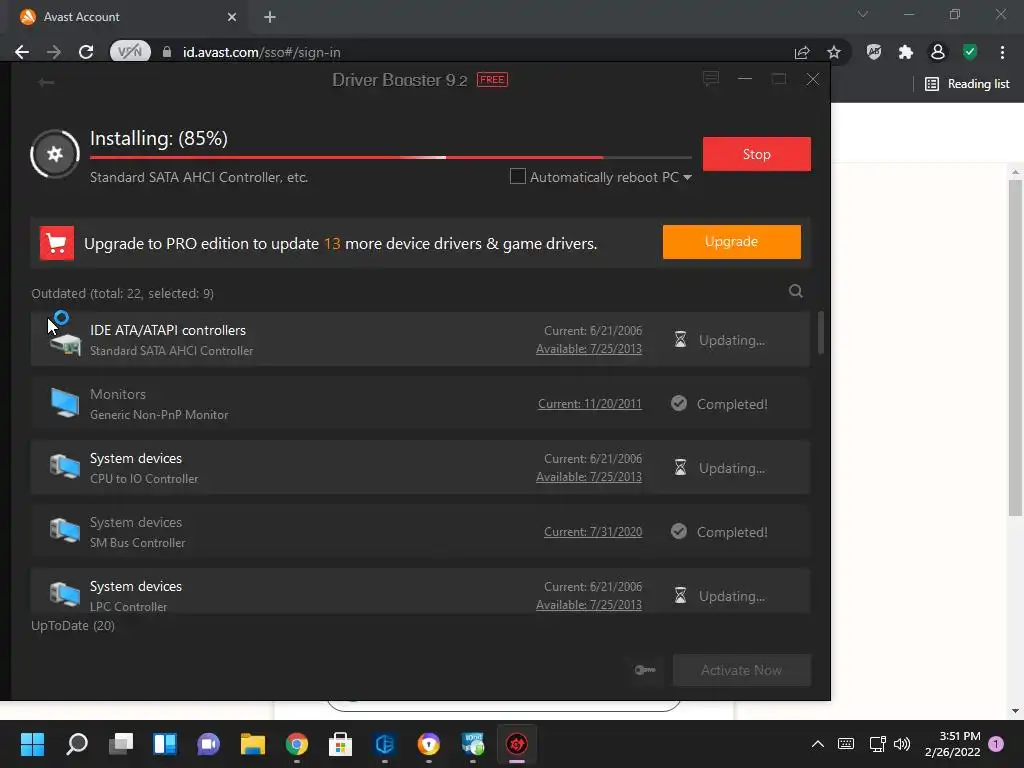Click the search magnifier in the Outdated list
This screenshot has height=768, width=1024.
pyautogui.click(x=795, y=291)
